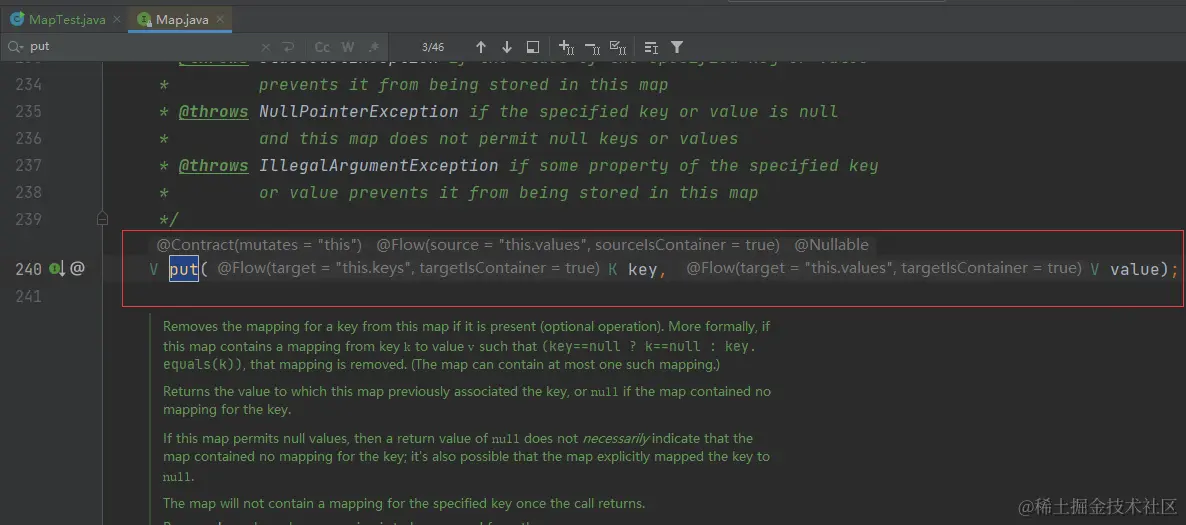Click @Flow(source = "this.values") inlay hint

(578, 245)
